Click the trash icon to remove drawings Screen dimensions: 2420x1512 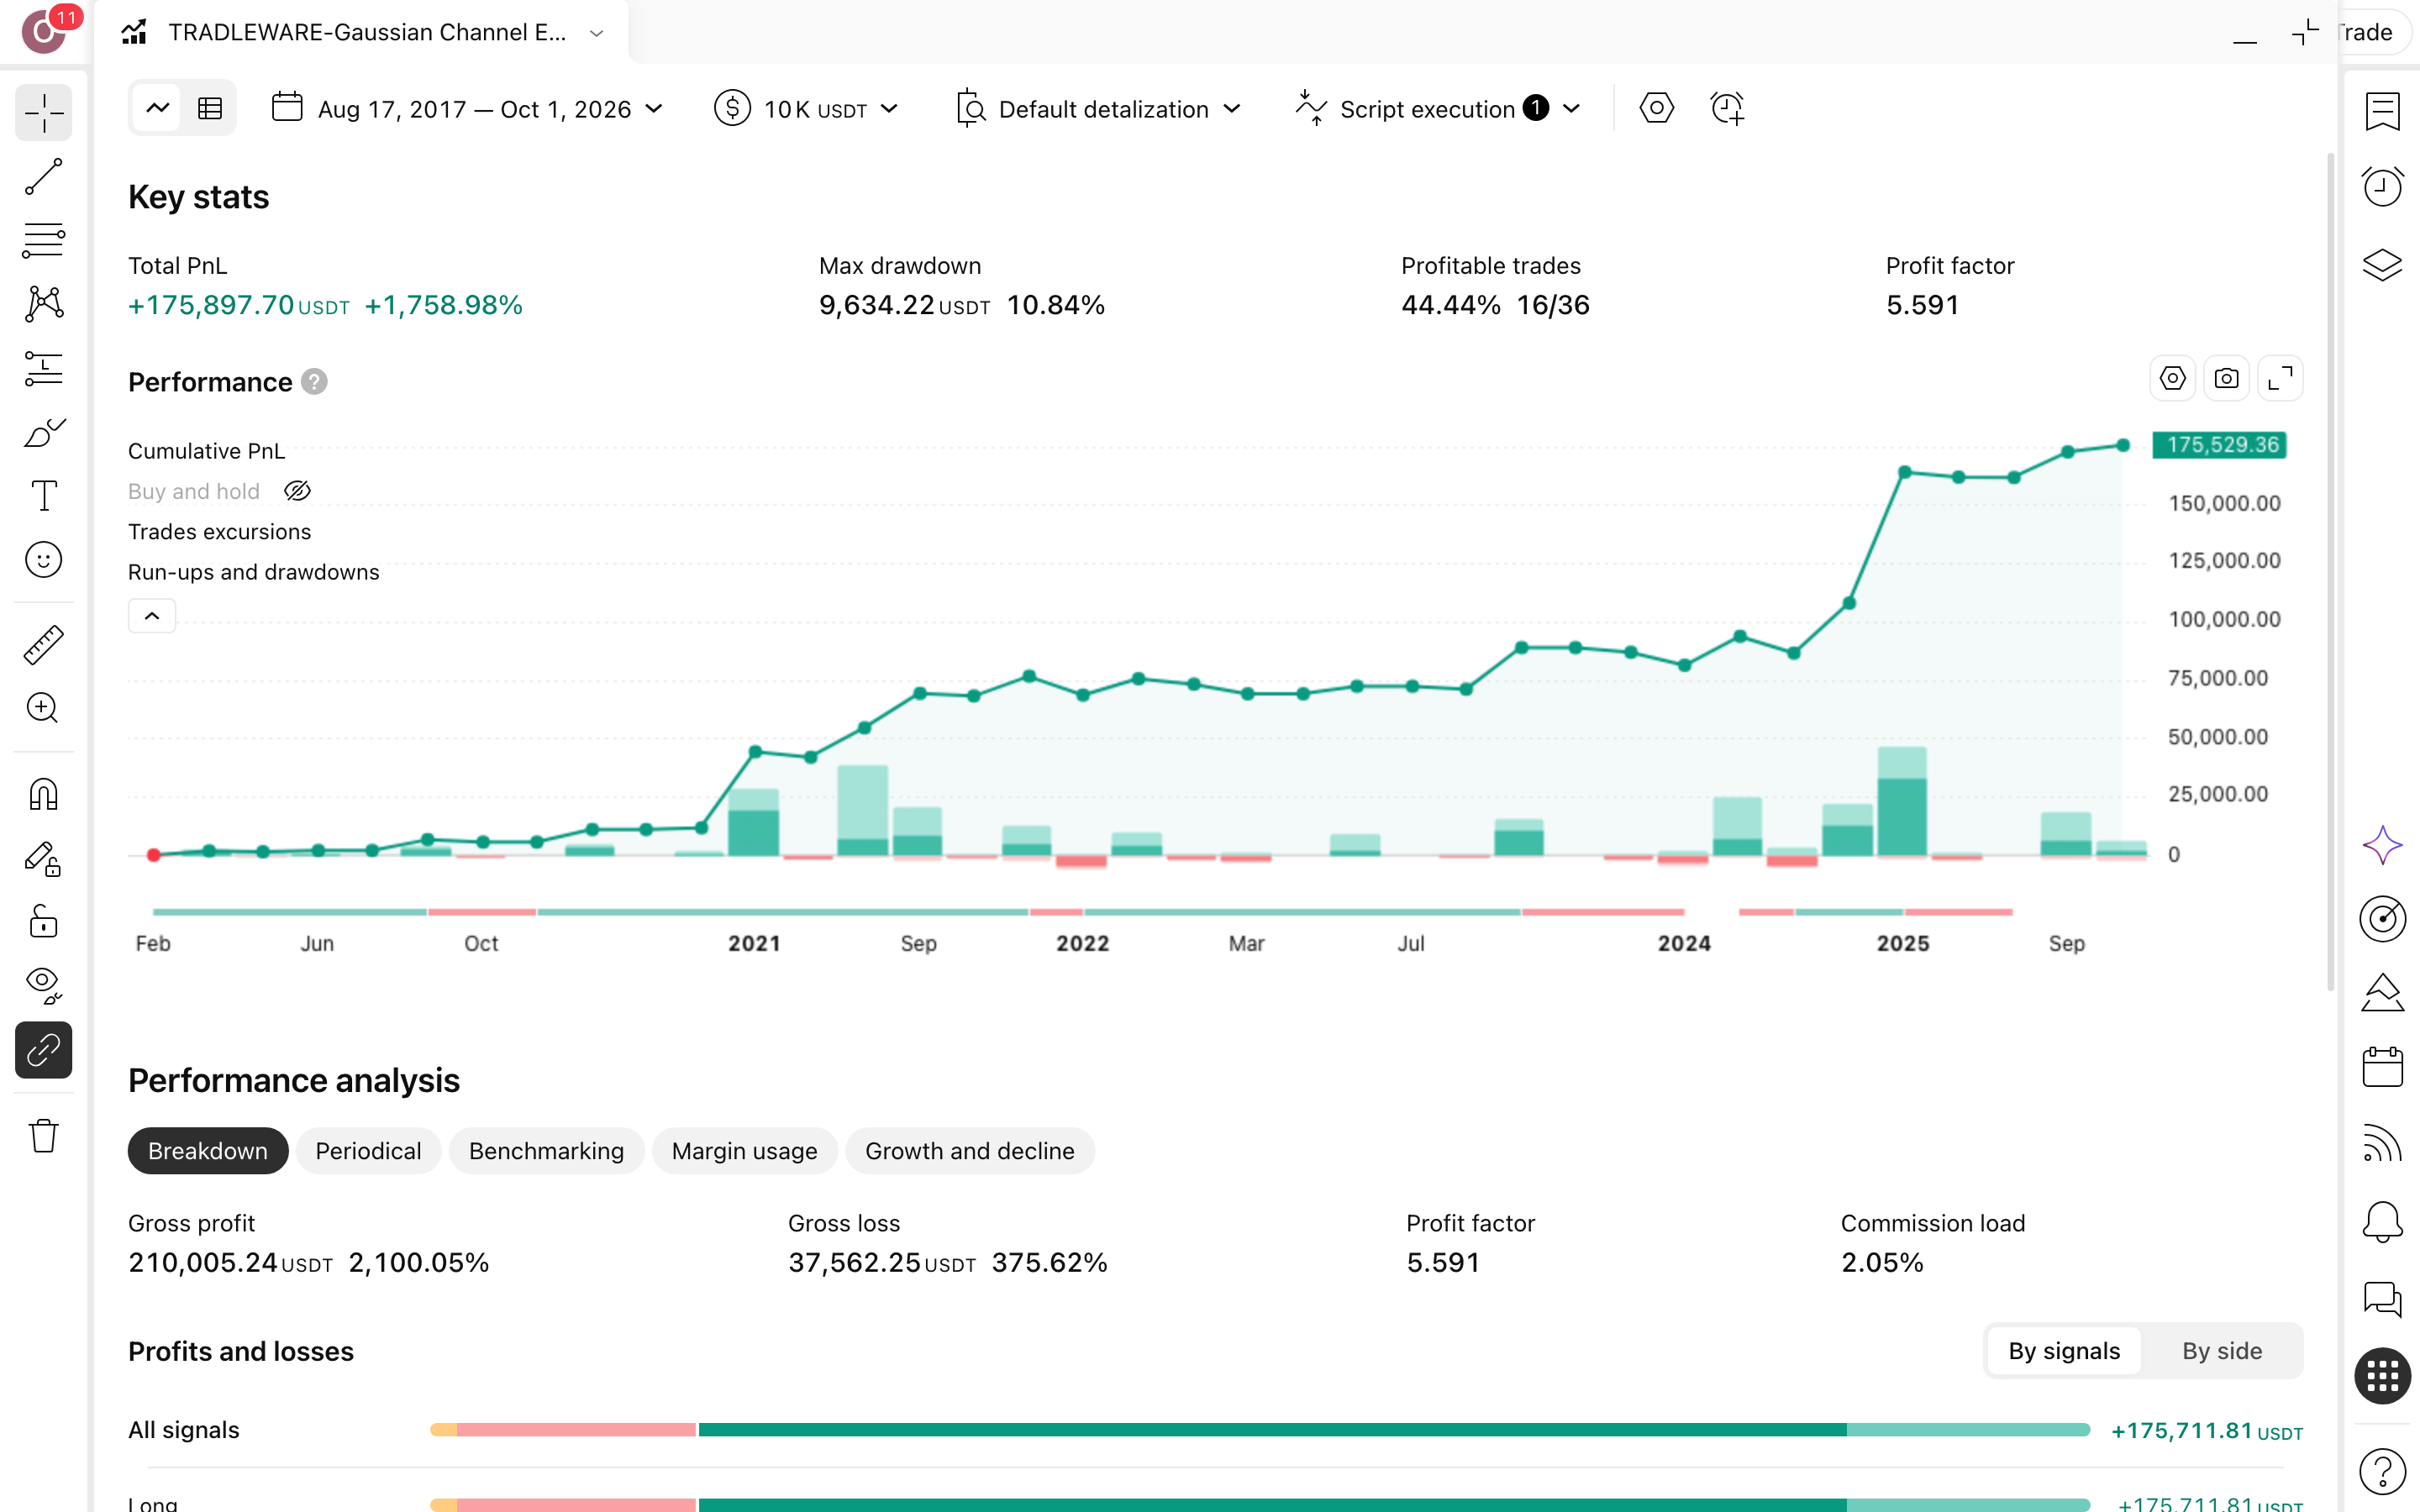(x=44, y=1135)
